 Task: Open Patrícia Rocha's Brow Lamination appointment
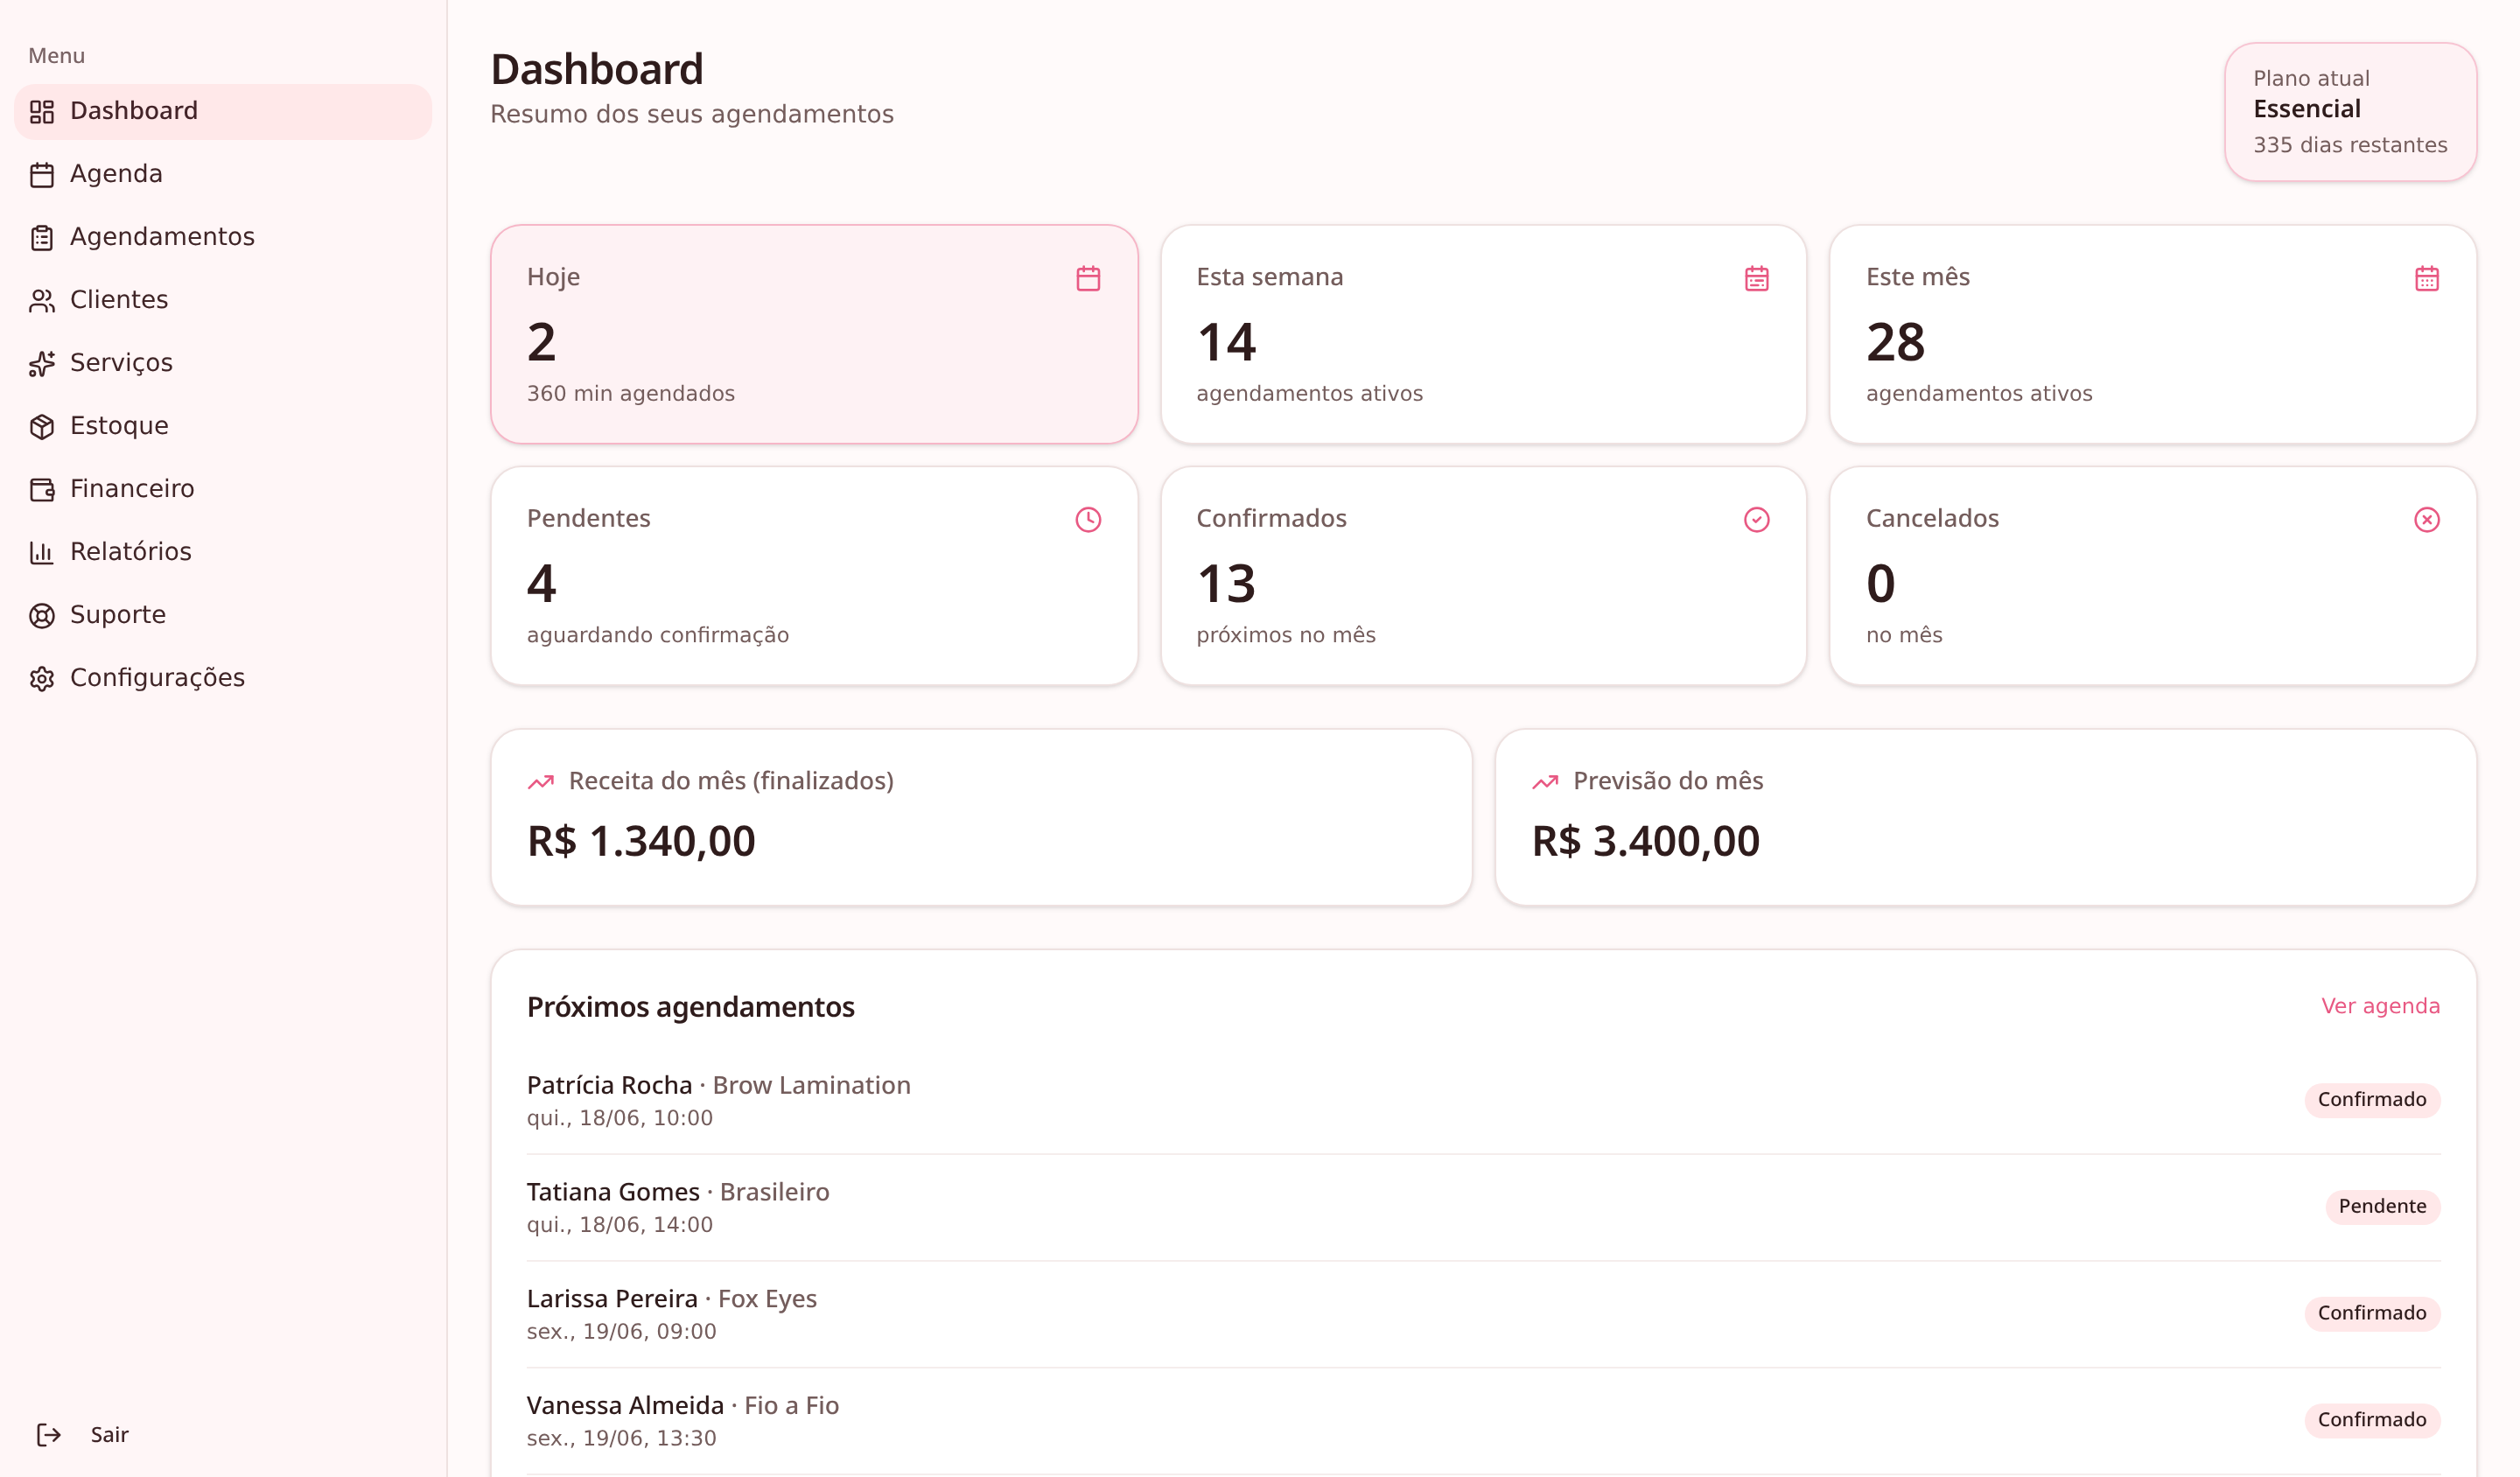[x=1483, y=1101]
